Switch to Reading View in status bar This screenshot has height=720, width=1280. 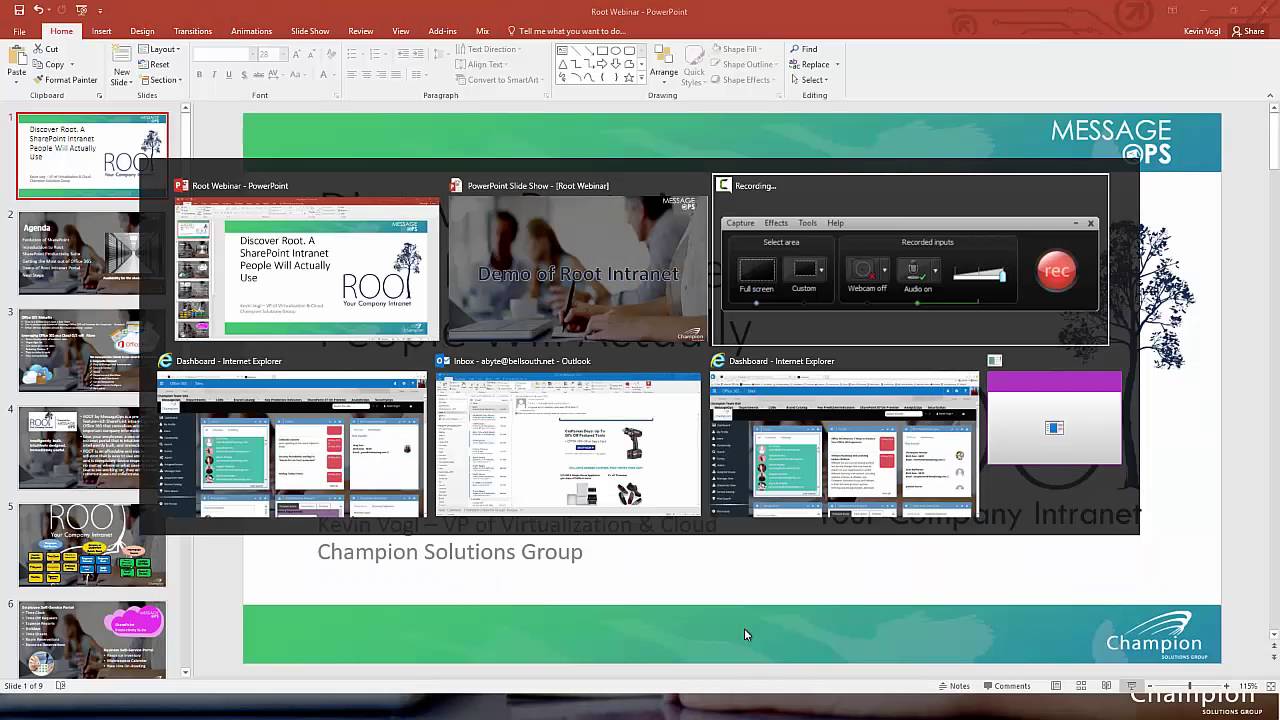pyautogui.click(x=1106, y=686)
